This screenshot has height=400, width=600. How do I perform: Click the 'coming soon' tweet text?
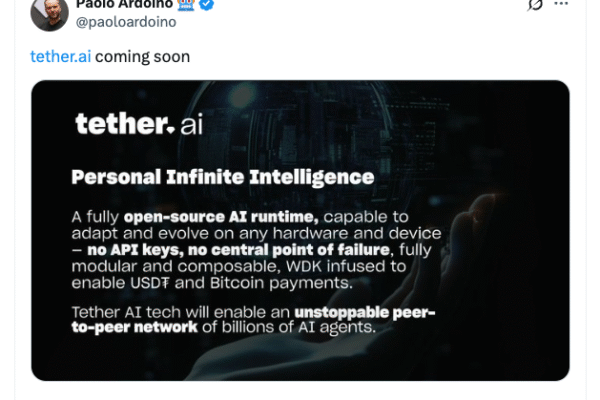(x=142, y=57)
